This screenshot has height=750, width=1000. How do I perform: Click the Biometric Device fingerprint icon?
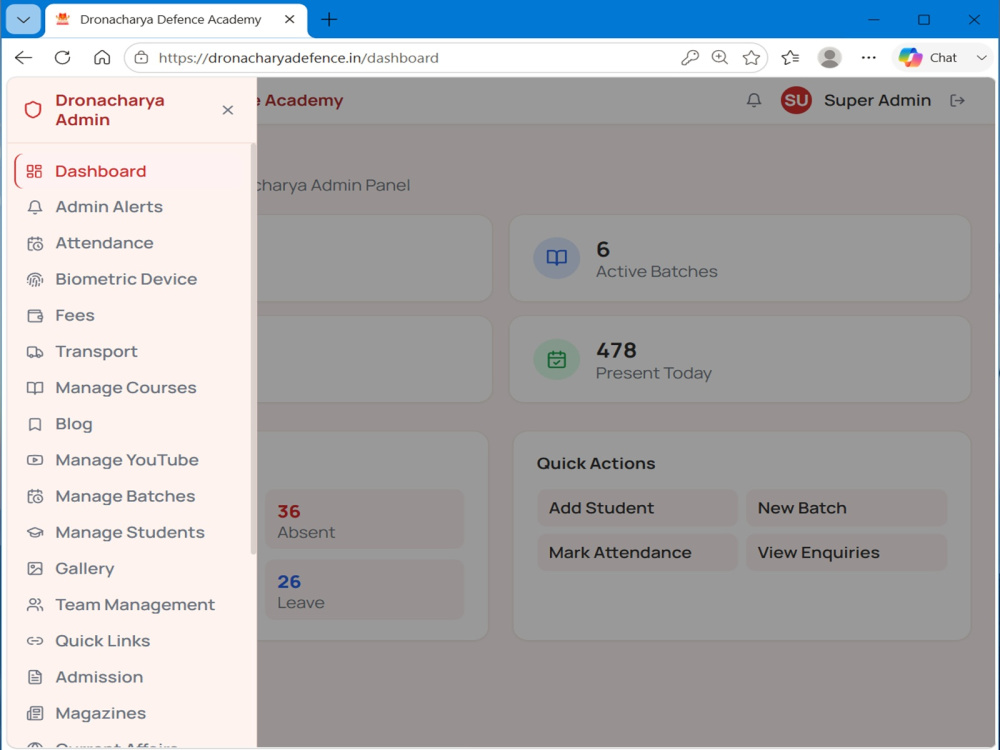(34, 279)
